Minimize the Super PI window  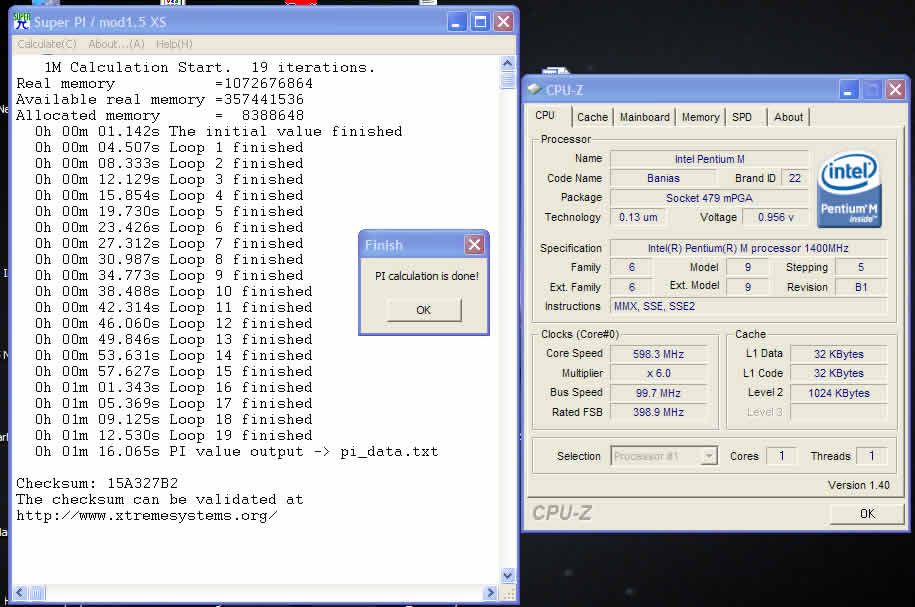pos(457,22)
